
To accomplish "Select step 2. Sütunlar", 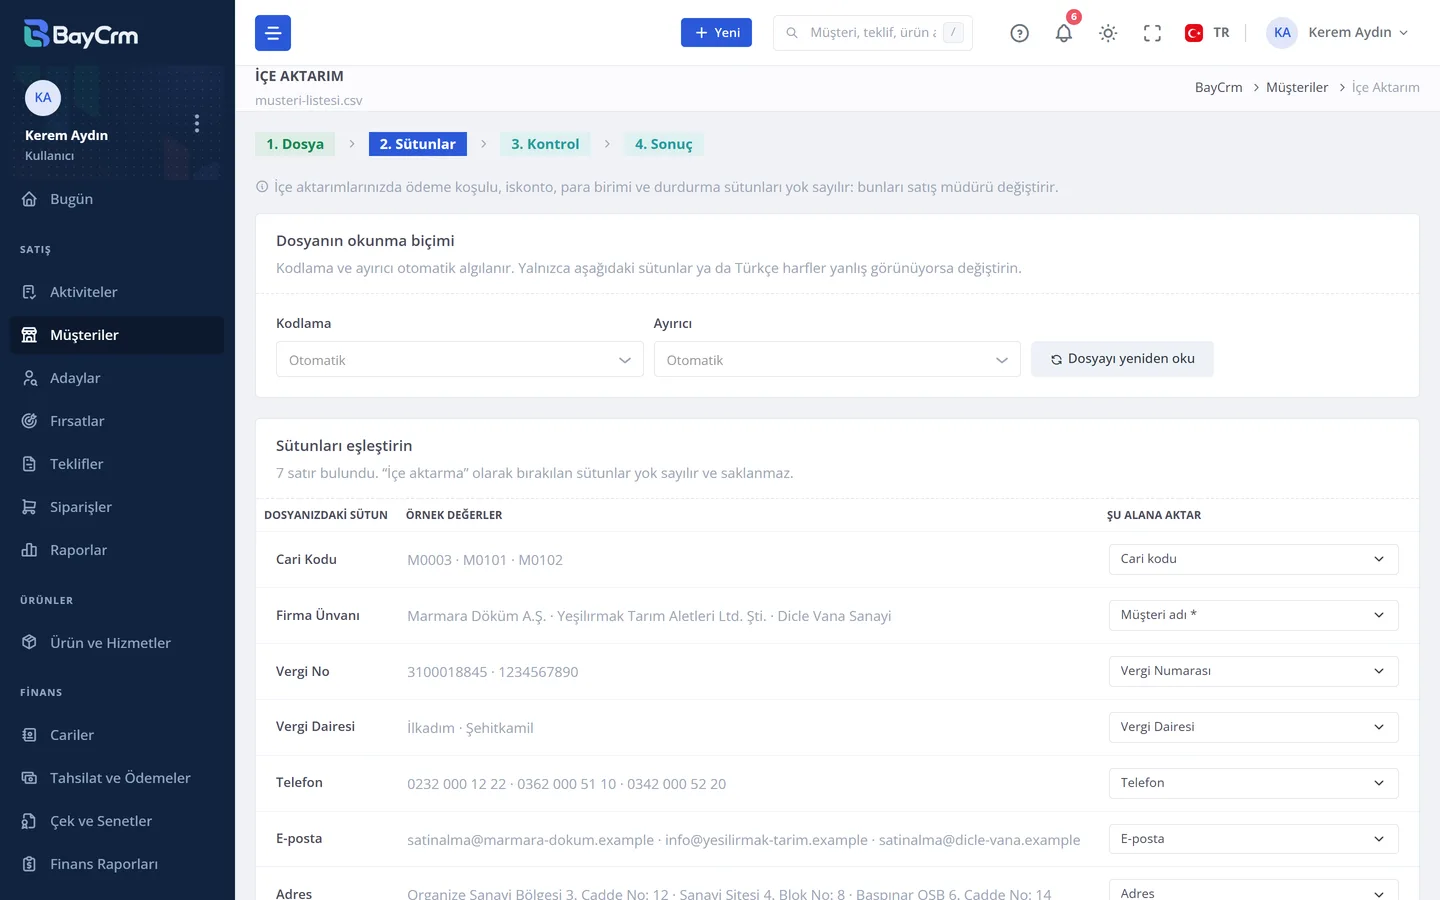I will point(417,144).
